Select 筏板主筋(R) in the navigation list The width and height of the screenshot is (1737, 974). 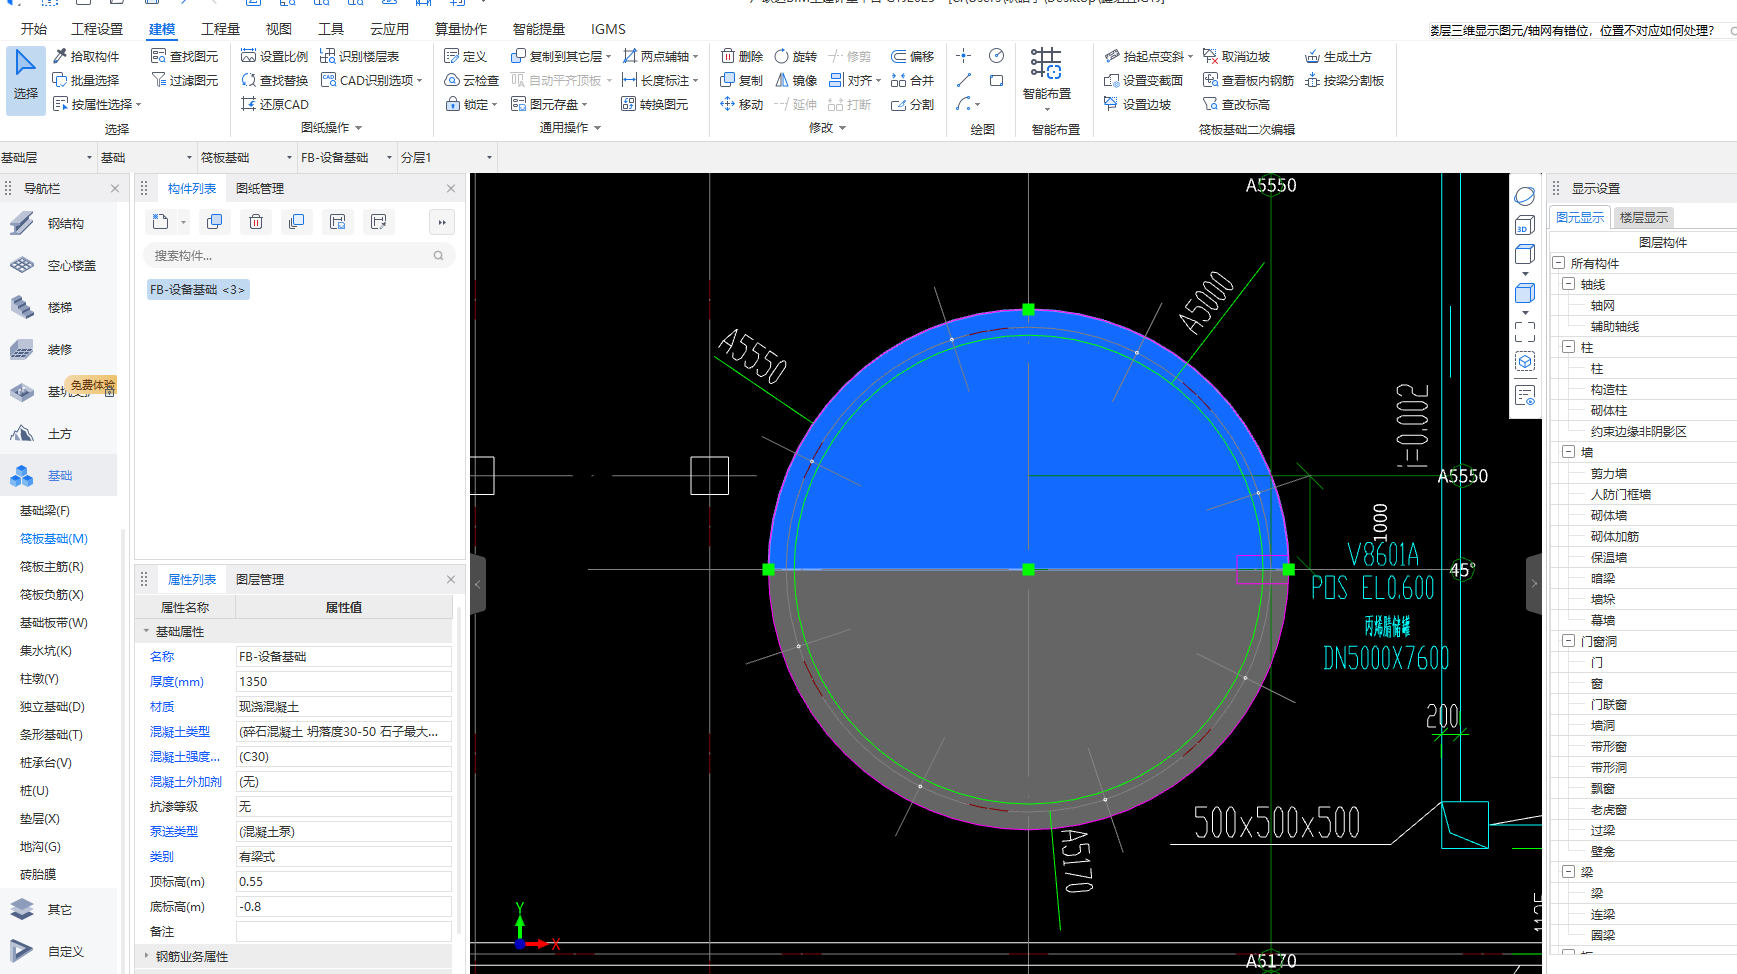click(x=52, y=566)
